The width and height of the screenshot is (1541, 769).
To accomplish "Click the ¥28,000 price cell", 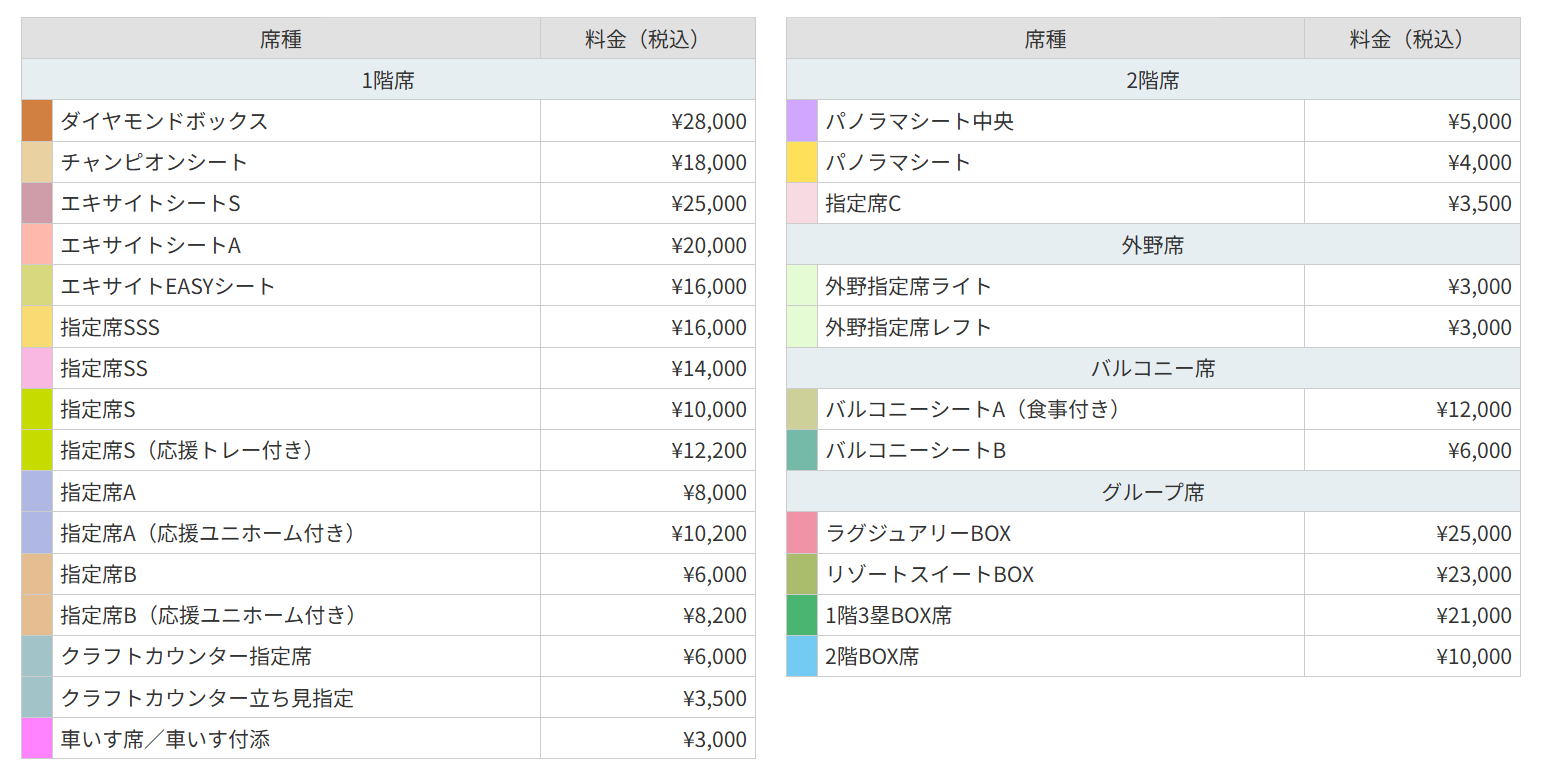I will (x=708, y=121).
